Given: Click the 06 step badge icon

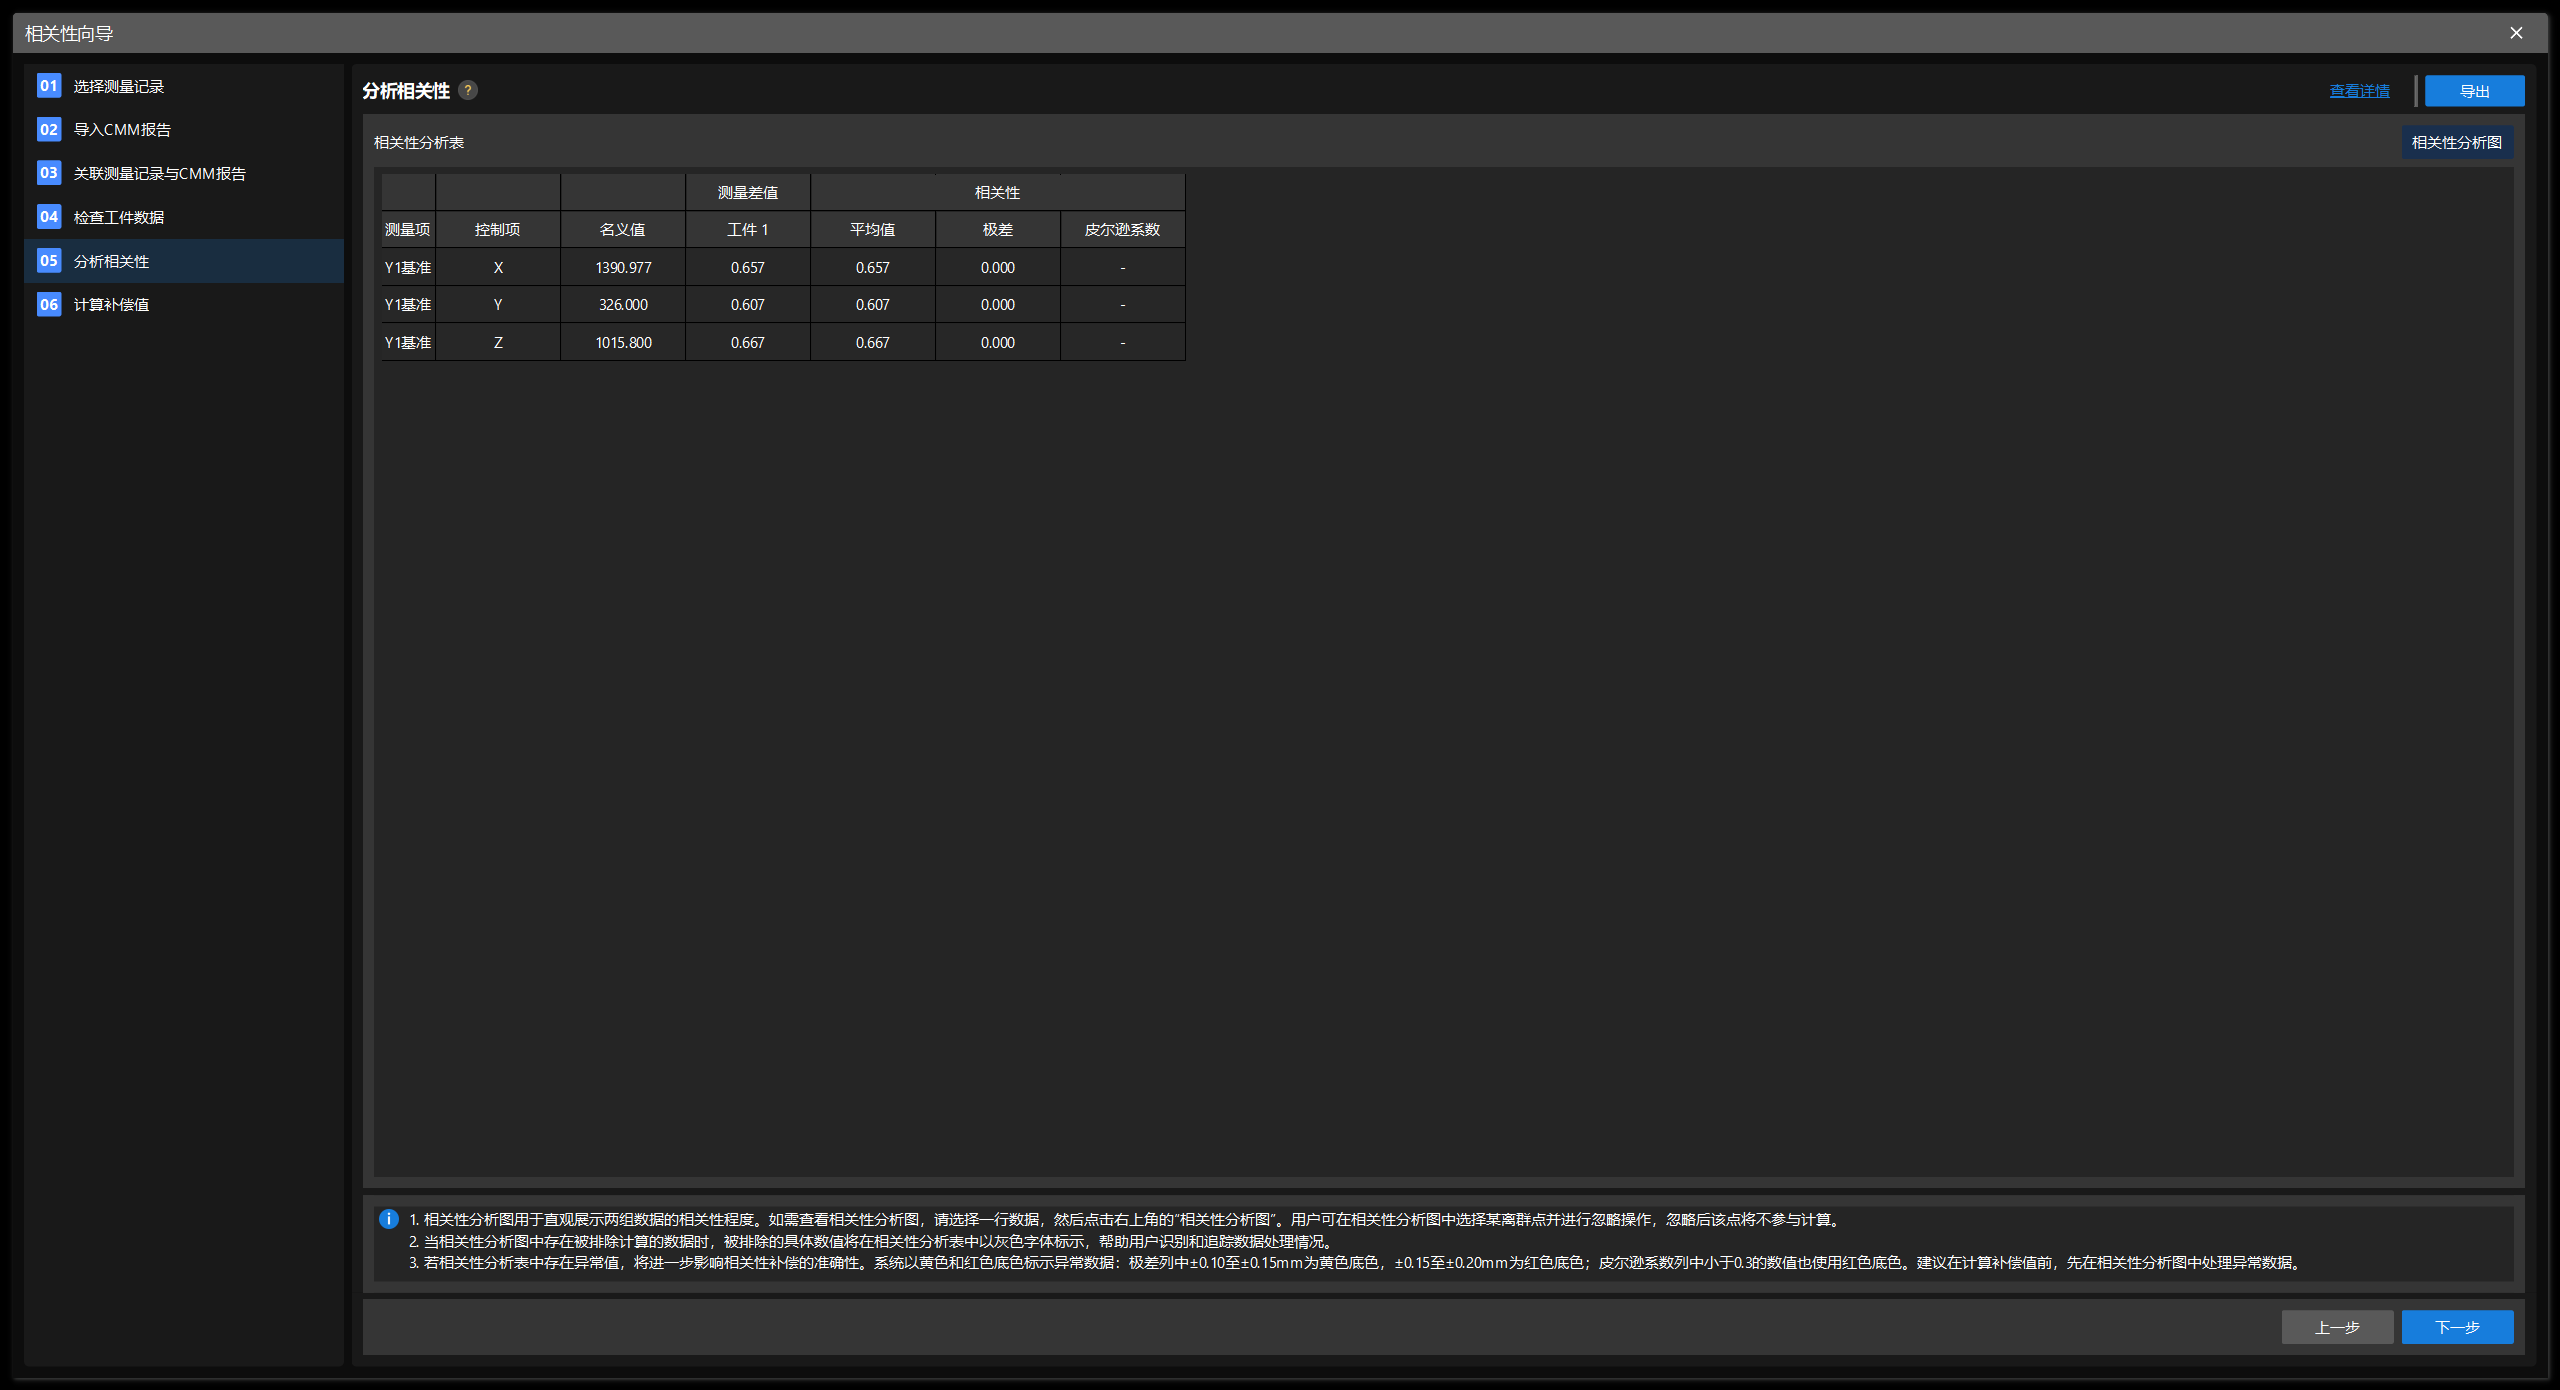Looking at the screenshot, I should click(49, 304).
